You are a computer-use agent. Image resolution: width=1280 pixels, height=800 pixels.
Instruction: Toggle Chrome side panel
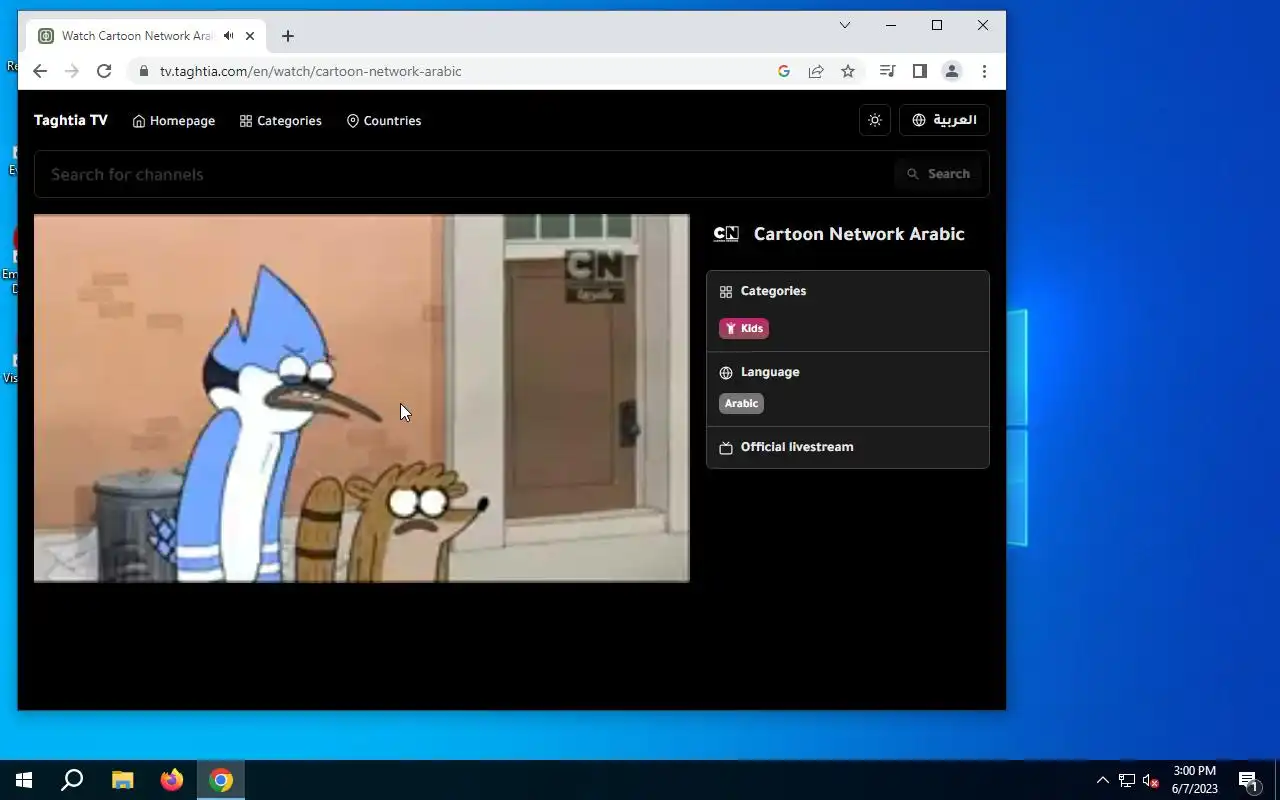[x=920, y=71]
